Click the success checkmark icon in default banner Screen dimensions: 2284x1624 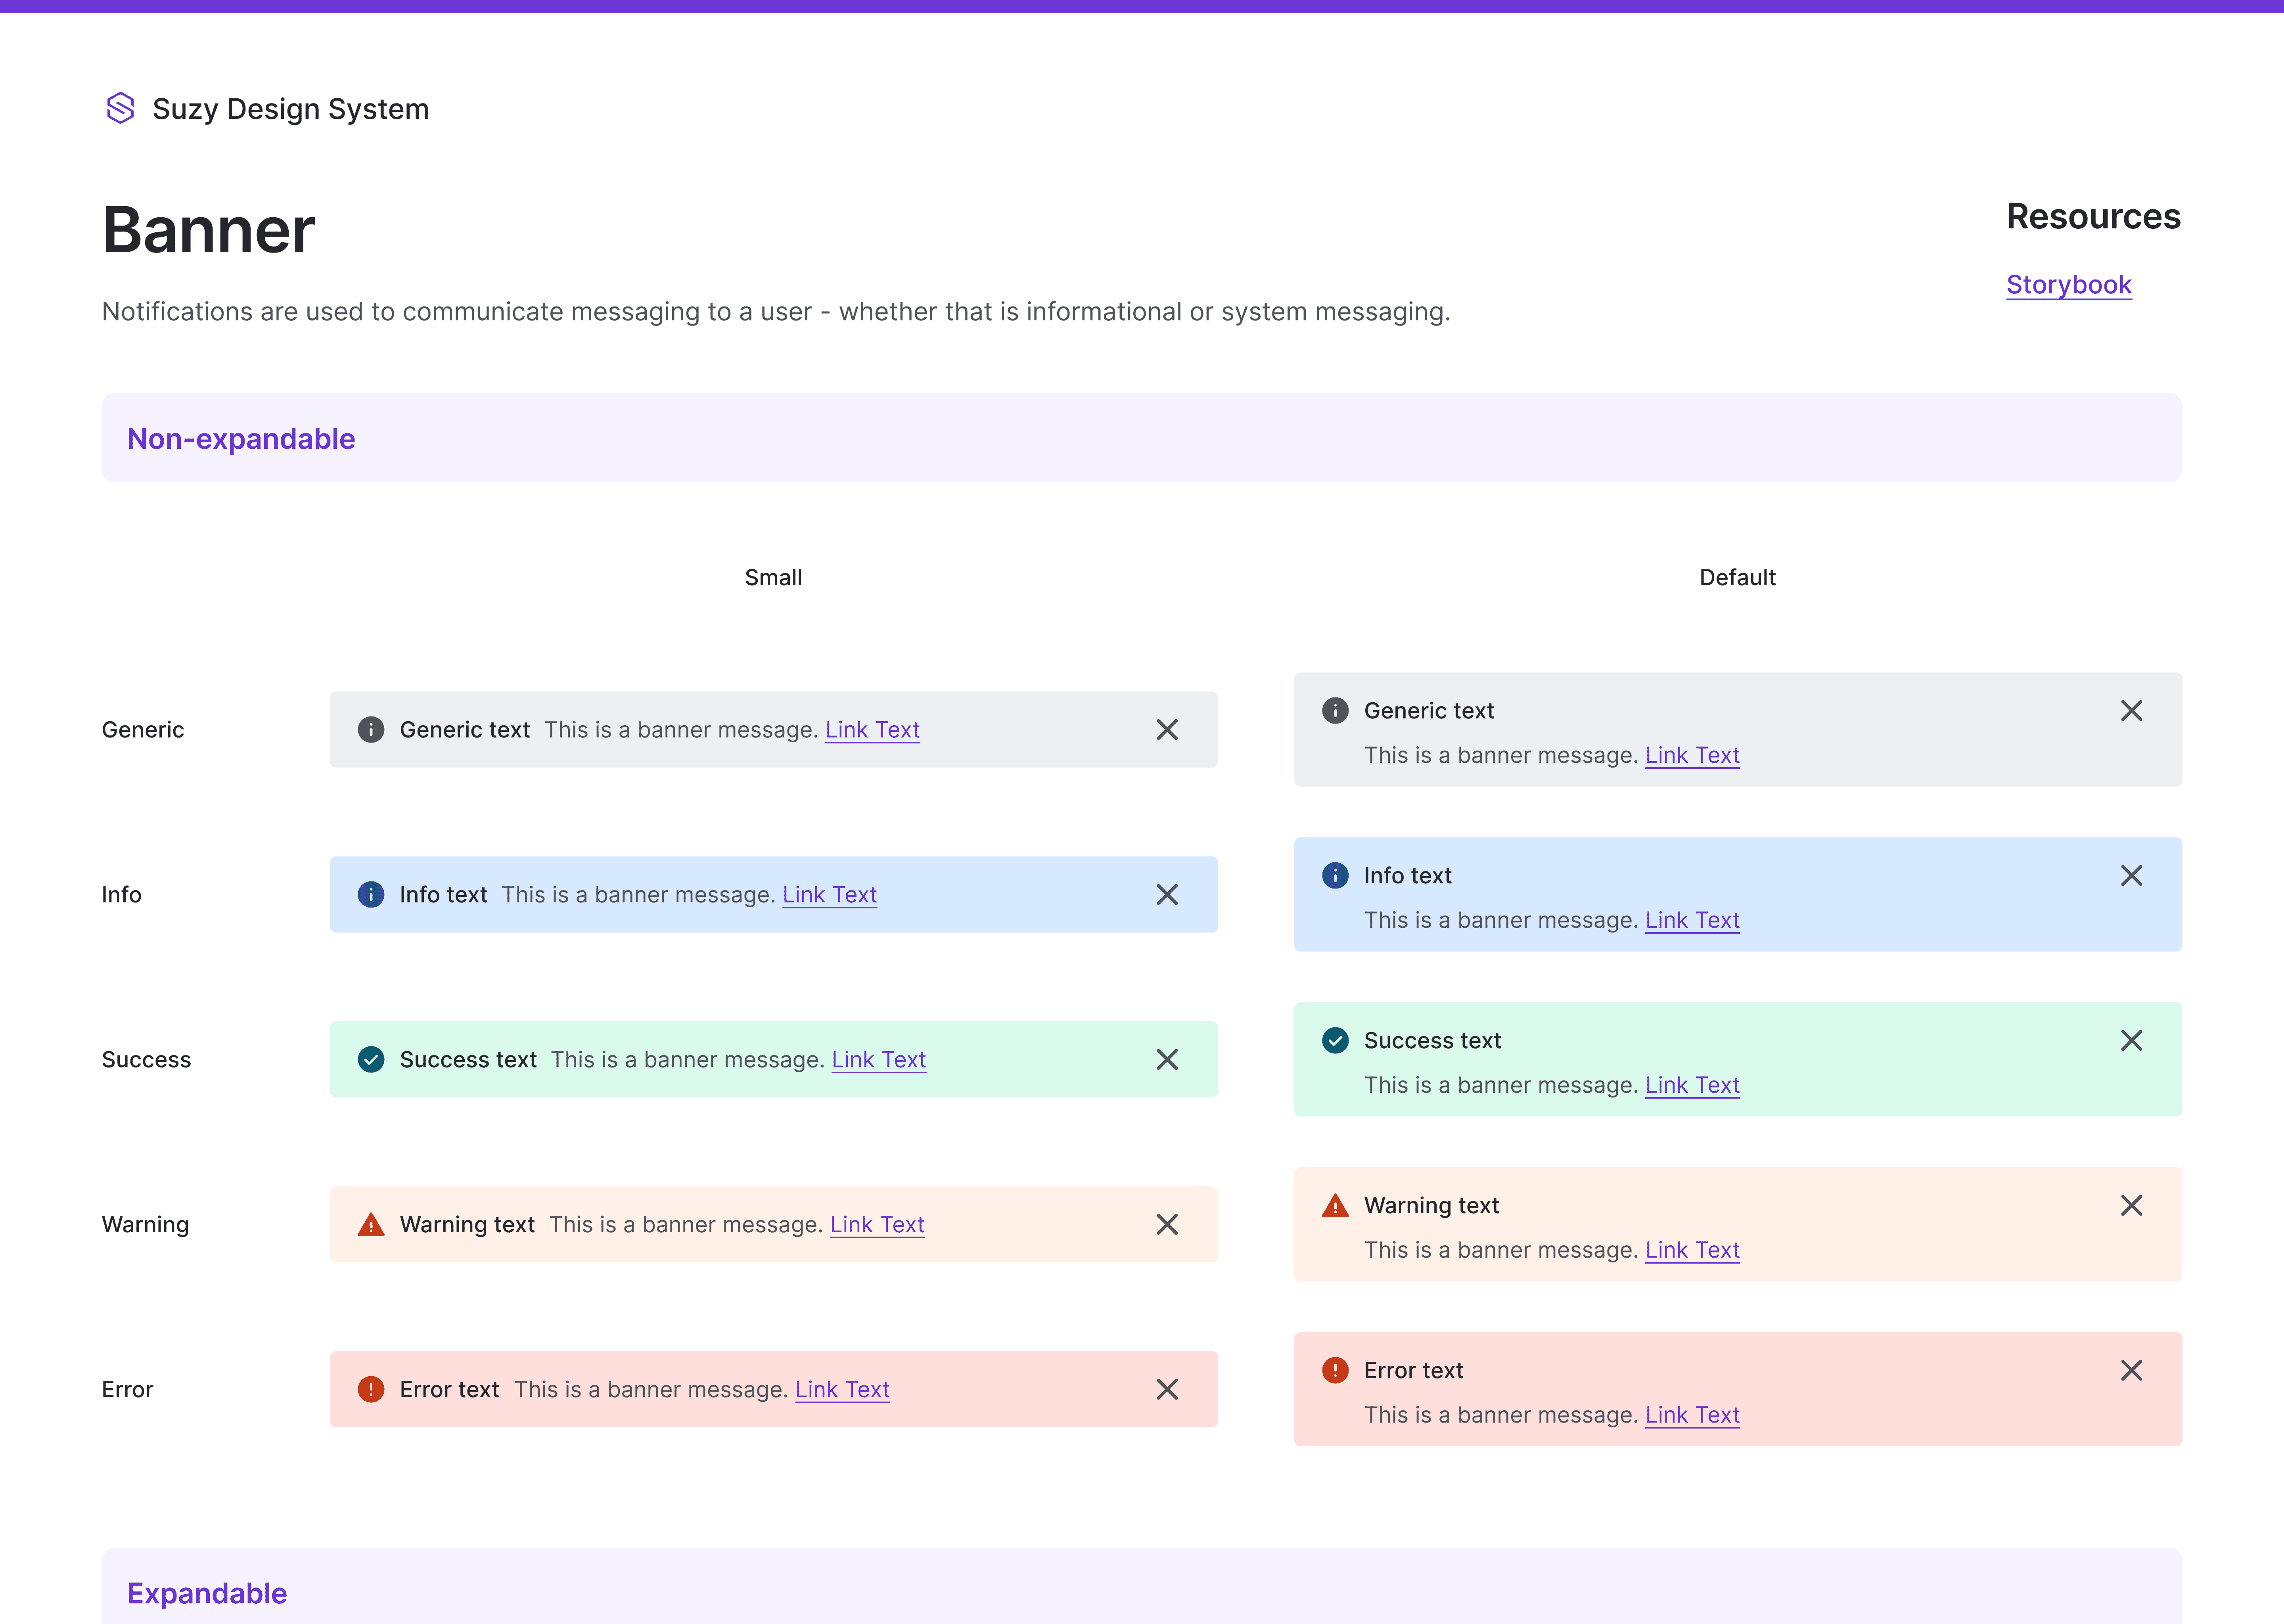click(1335, 1041)
